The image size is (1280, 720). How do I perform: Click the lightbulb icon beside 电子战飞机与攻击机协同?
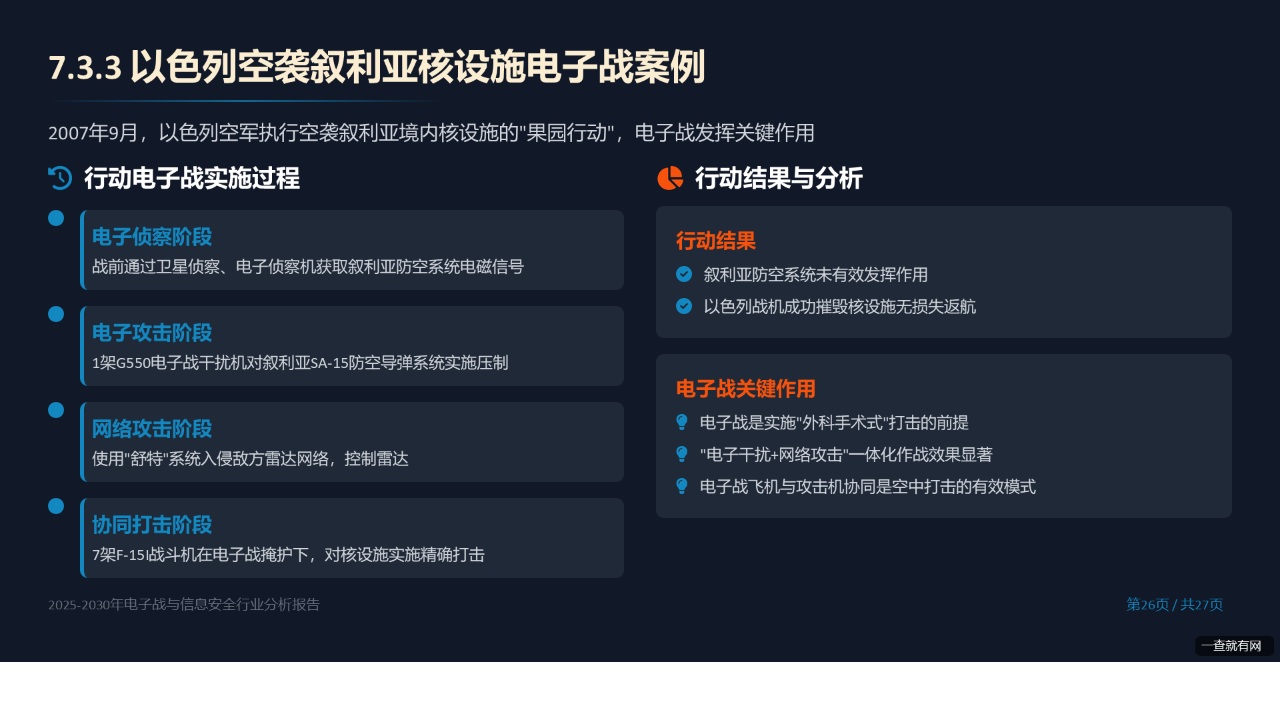point(682,486)
